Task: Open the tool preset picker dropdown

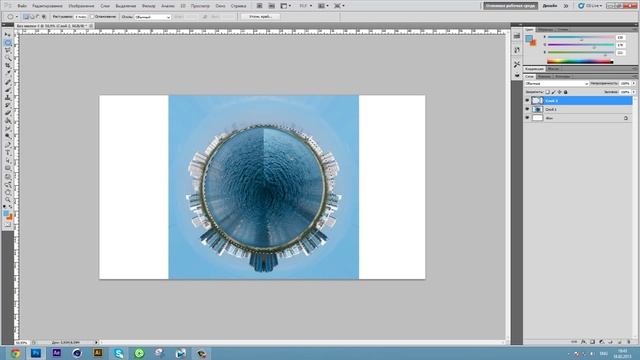Action: coord(16,17)
